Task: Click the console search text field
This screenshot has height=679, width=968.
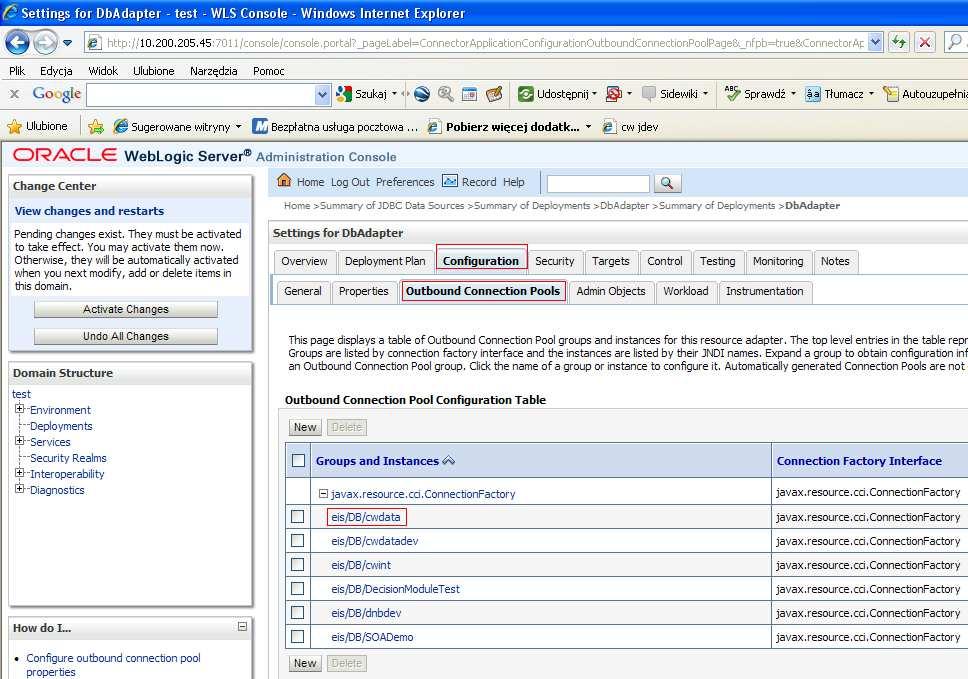Action: click(598, 183)
